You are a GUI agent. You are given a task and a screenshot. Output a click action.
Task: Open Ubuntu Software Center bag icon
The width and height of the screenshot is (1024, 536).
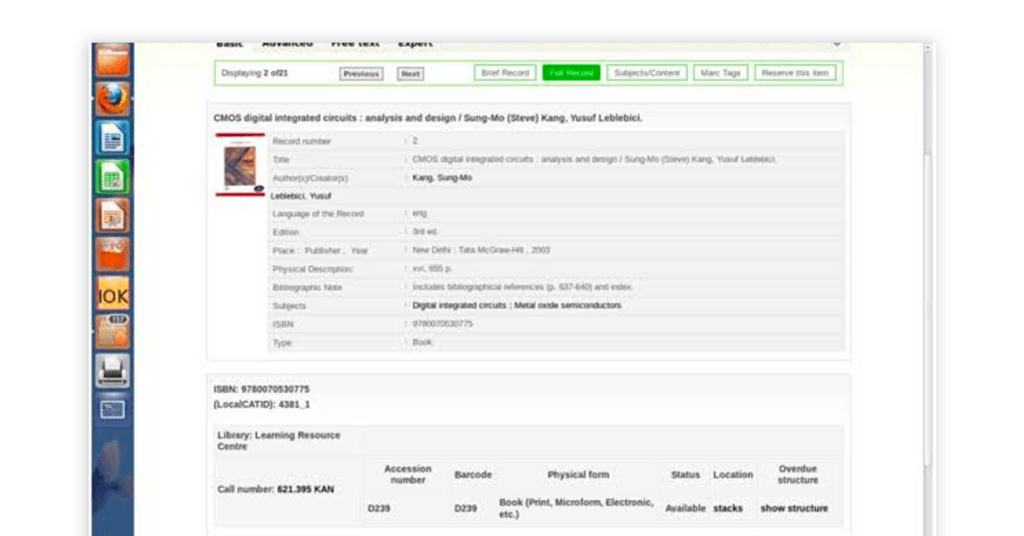113,254
